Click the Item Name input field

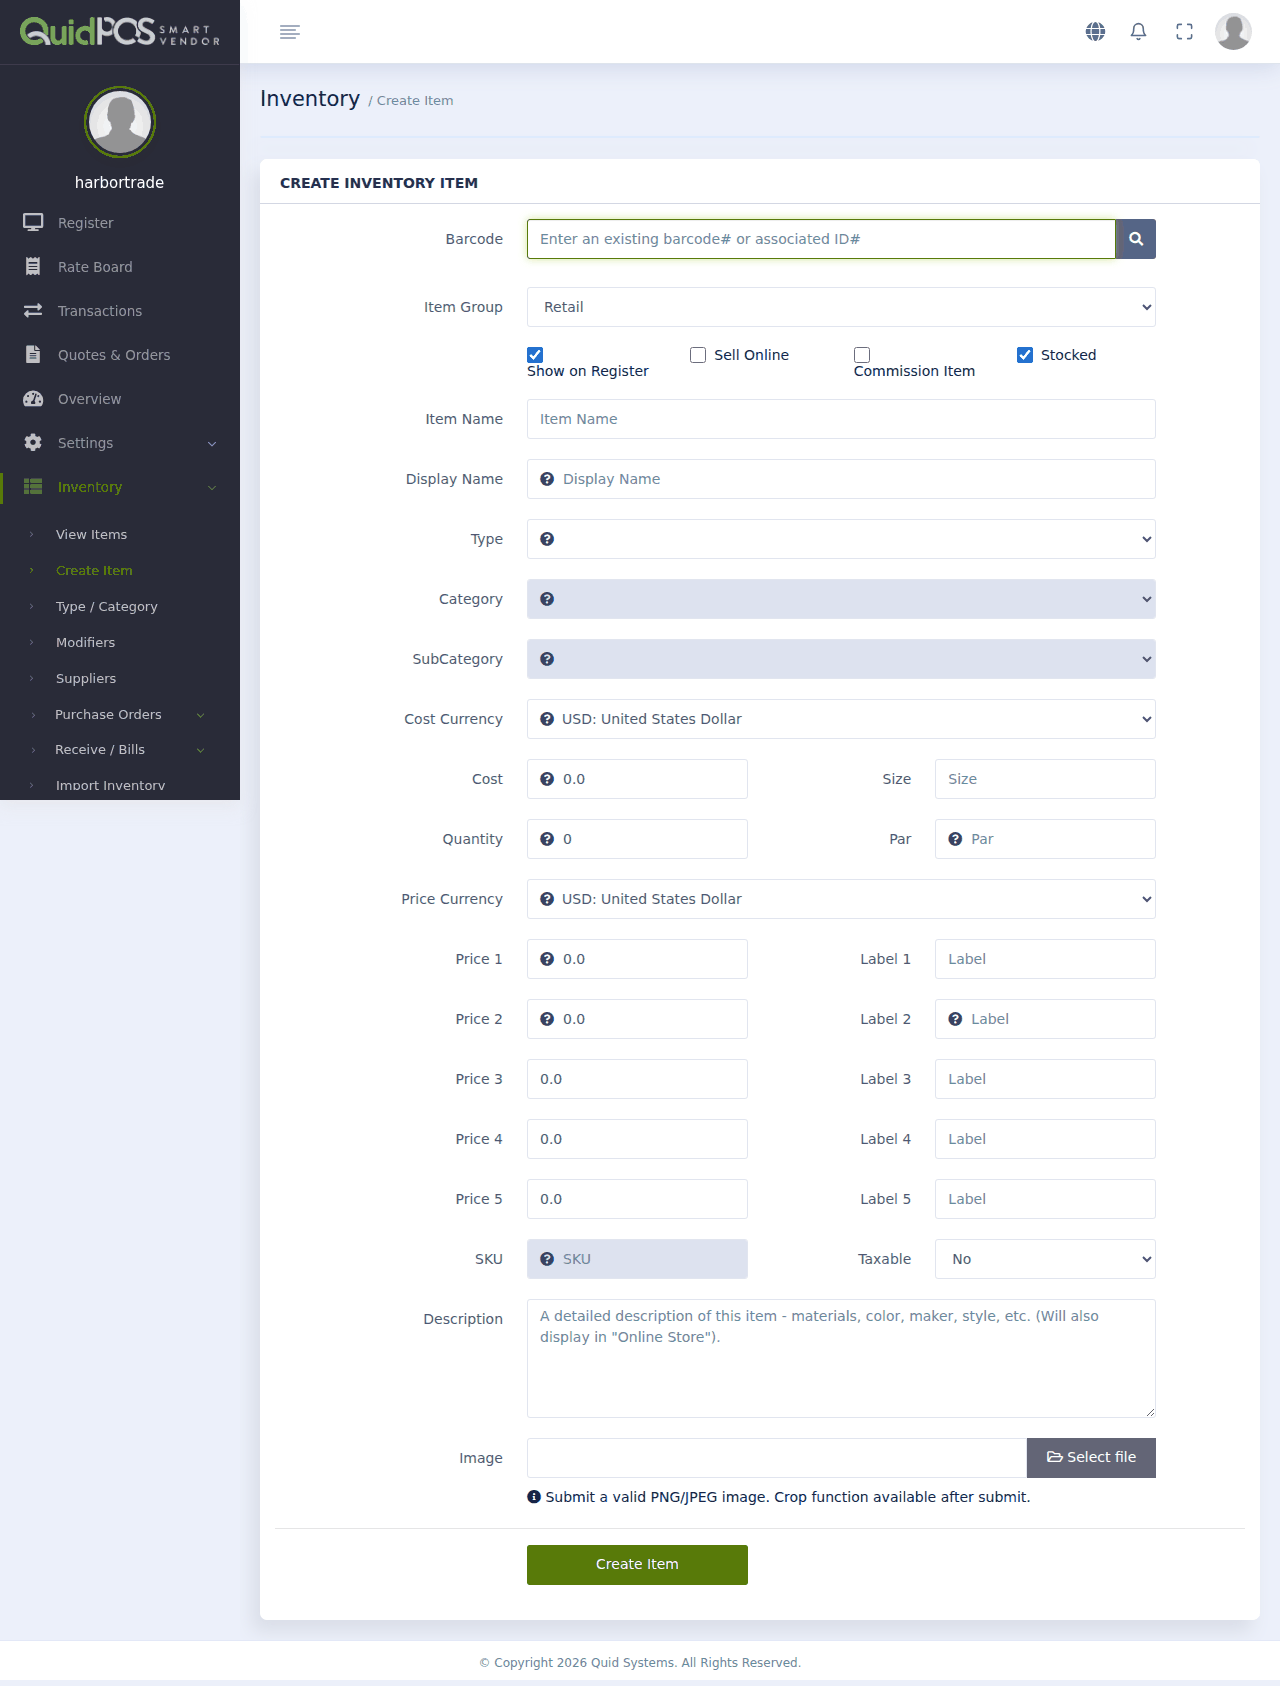click(841, 419)
